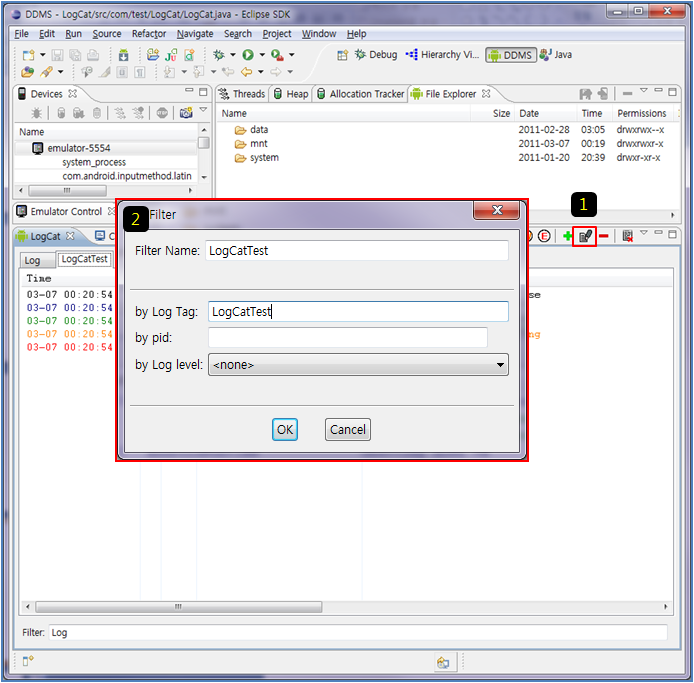Click the gray Delete minus icon in File Explorer
694x683 pixels.
pos(627,93)
